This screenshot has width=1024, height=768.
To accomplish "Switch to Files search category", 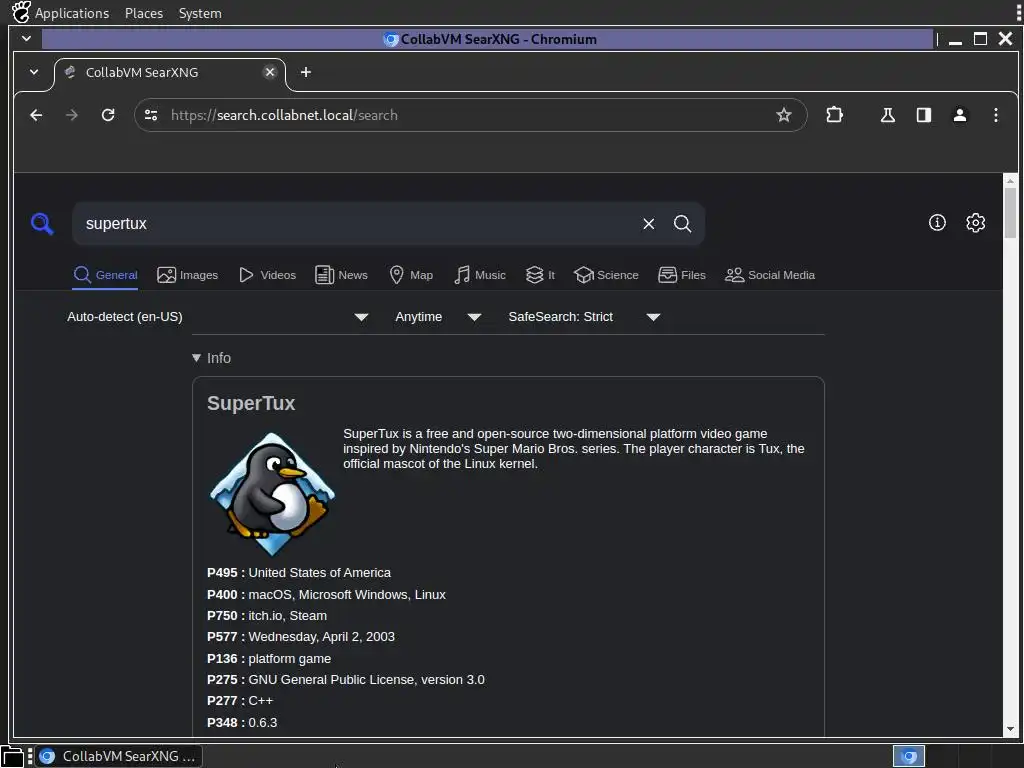I will coord(682,275).
